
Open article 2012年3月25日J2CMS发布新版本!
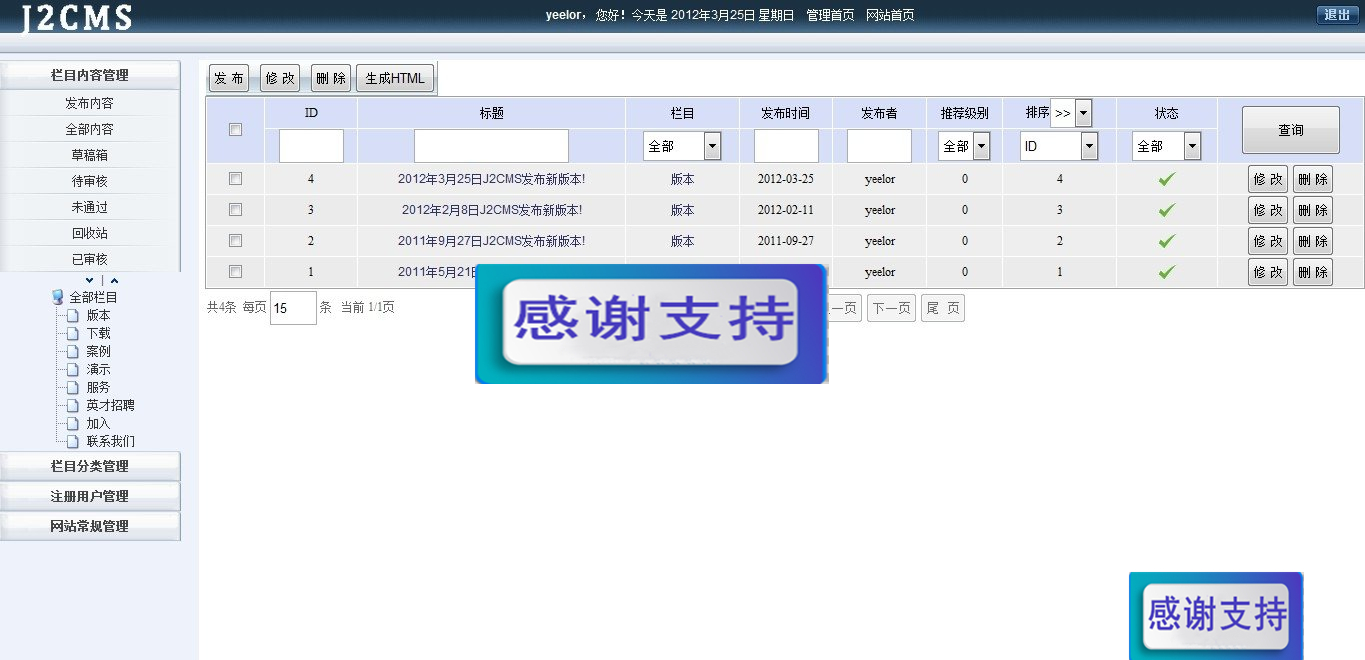(x=491, y=179)
